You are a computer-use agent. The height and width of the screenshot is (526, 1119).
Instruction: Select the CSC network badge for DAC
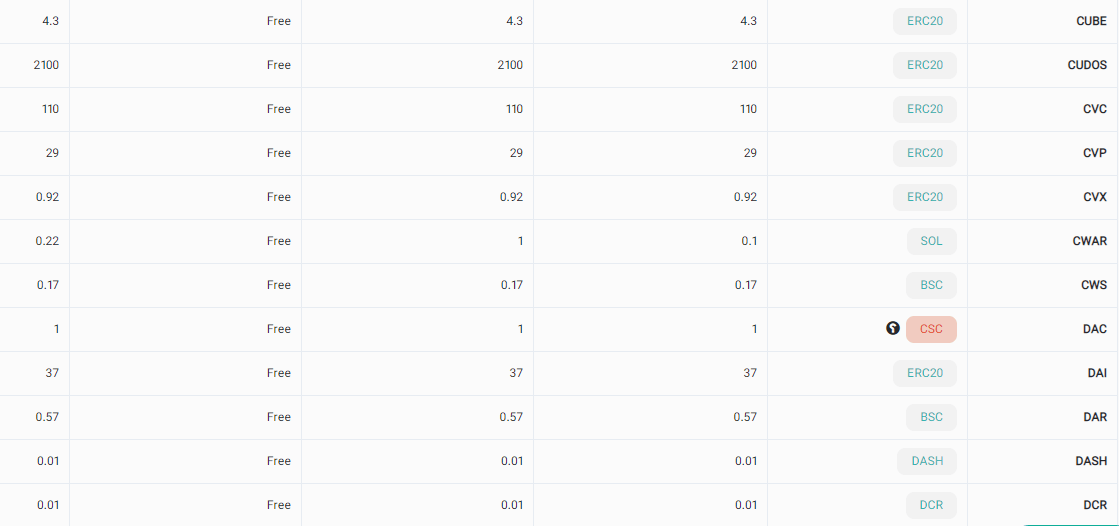pos(931,329)
